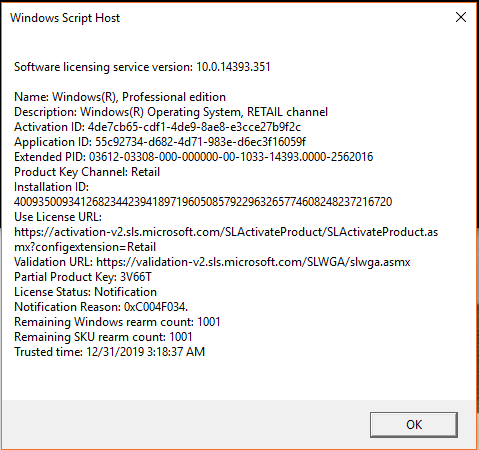This screenshot has width=479, height=450.
Task: Click the License Status: Notification line
Action: [85, 292]
